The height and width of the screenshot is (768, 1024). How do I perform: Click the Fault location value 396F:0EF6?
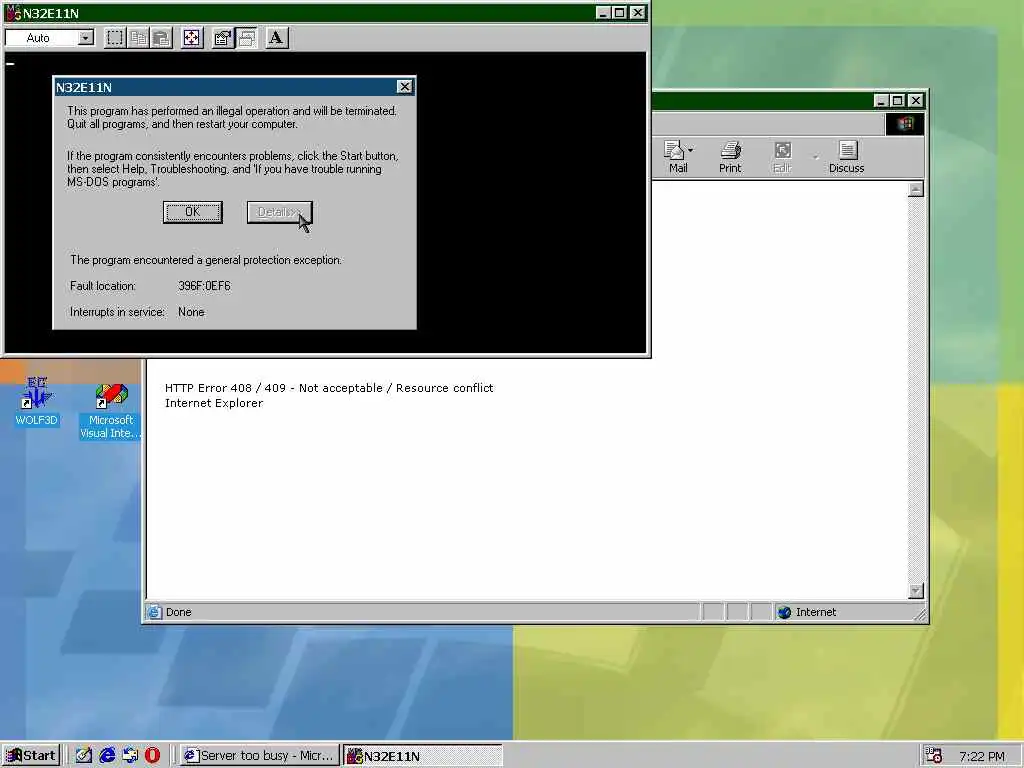(204, 286)
